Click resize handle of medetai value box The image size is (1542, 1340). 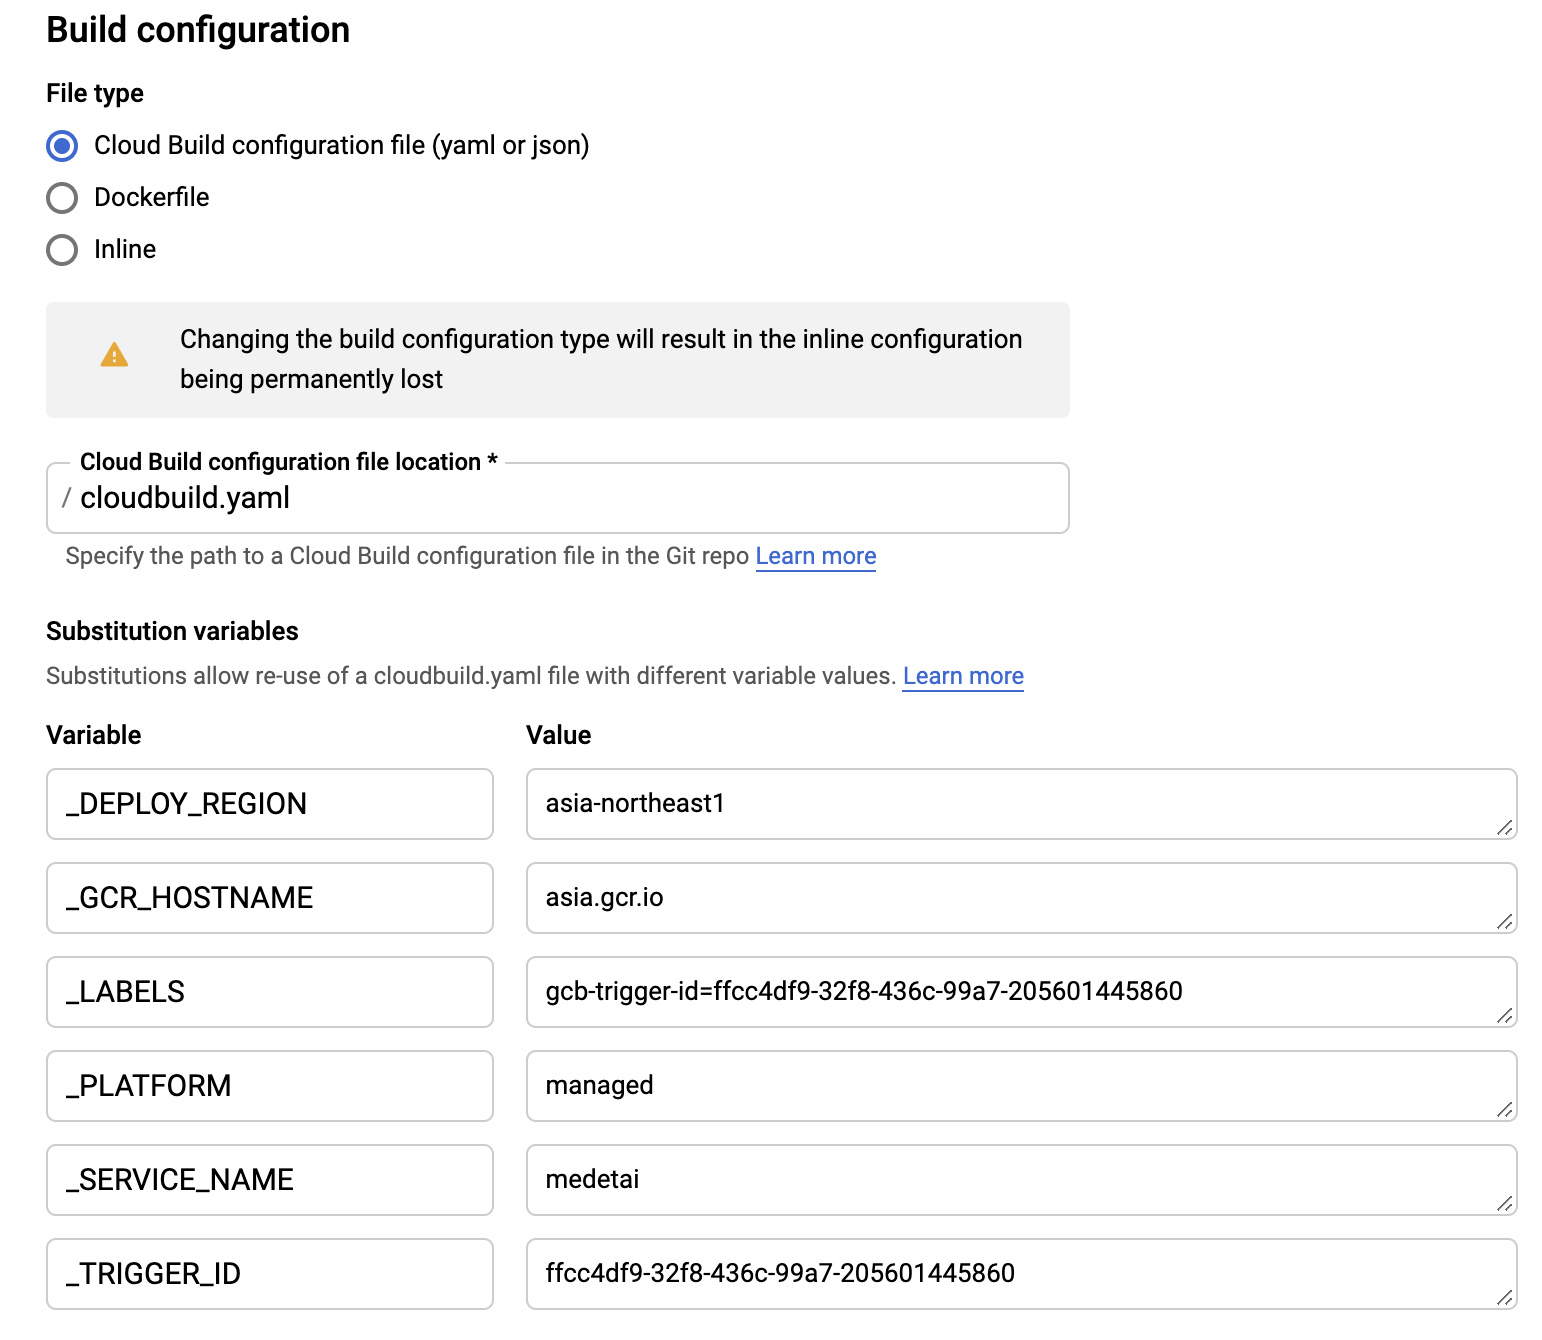click(x=1505, y=1203)
